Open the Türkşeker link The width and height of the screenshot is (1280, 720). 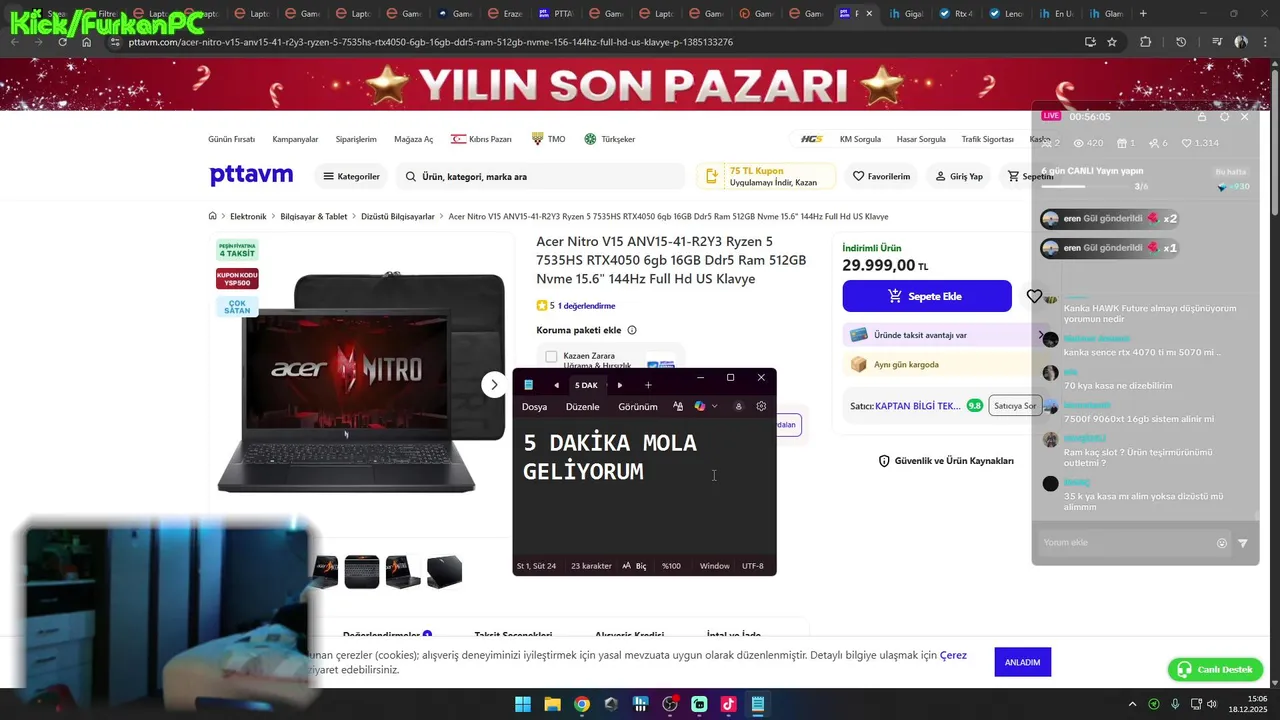tap(609, 139)
